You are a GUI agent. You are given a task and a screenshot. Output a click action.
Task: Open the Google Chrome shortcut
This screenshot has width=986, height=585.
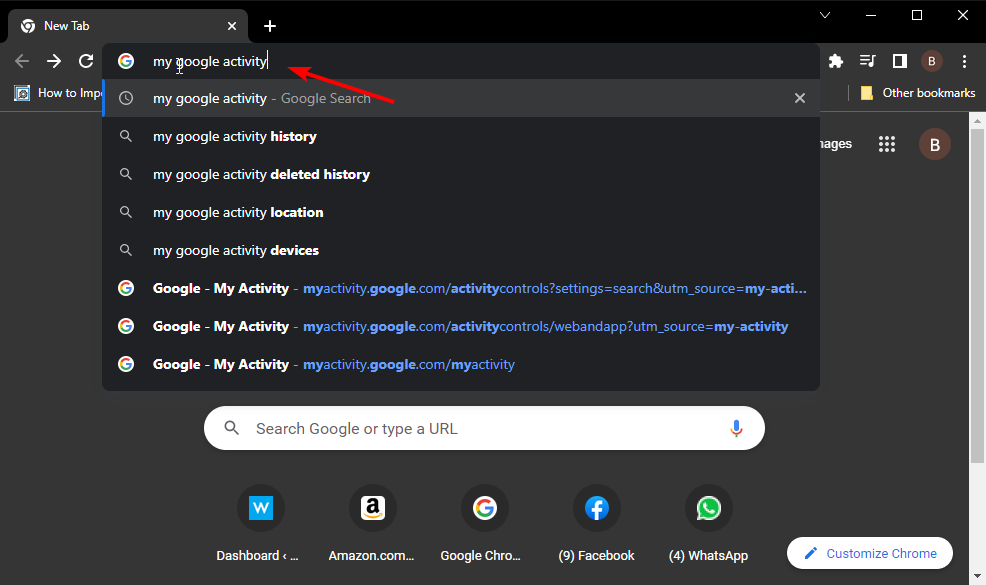click(x=485, y=508)
